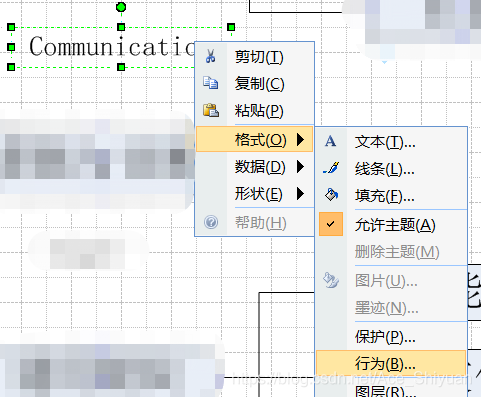
Task: Open 文本(T)... format dialog
Action: tap(391, 142)
